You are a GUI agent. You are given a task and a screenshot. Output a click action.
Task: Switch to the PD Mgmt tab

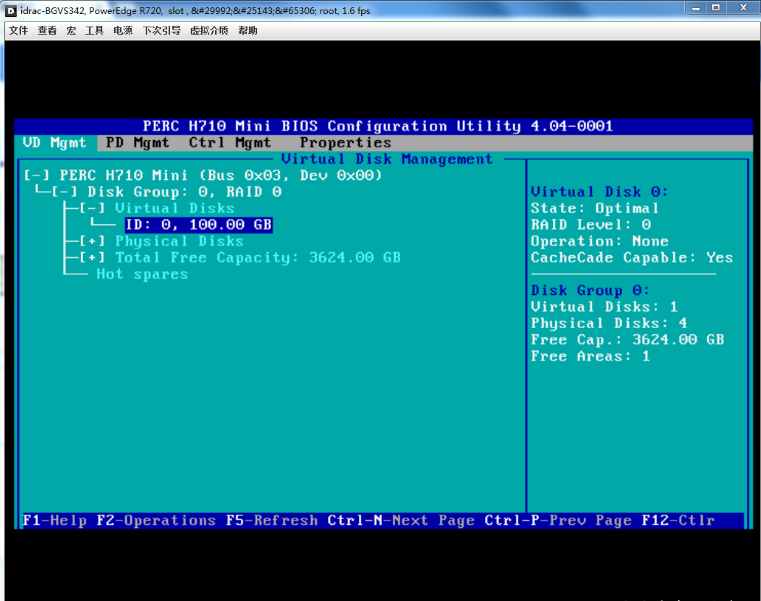click(x=137, y=143)
